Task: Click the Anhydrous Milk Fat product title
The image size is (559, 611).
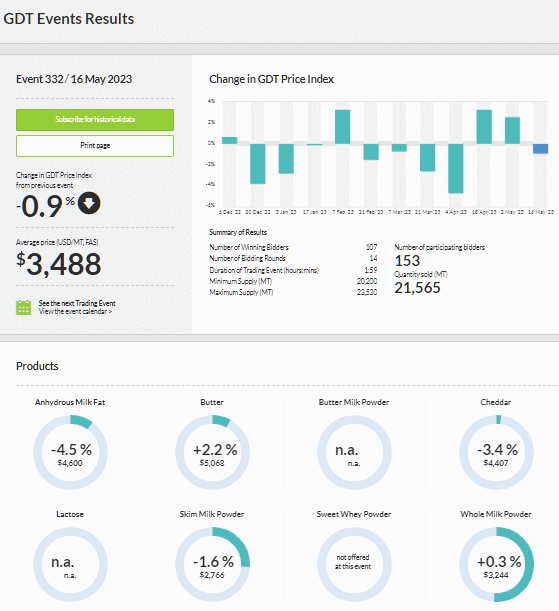Action: (70, 402)
